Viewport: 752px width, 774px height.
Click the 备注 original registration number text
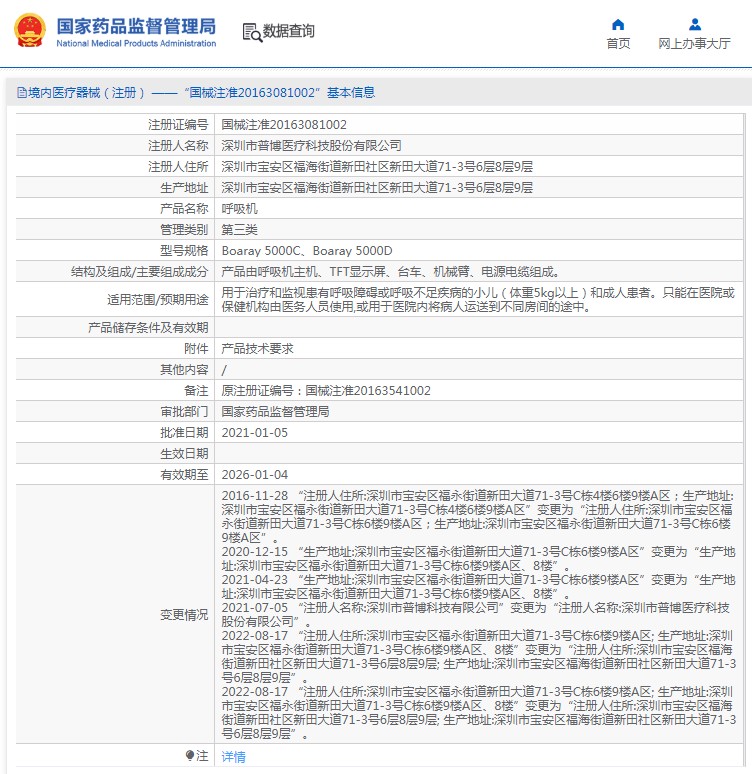coord(326,390)
